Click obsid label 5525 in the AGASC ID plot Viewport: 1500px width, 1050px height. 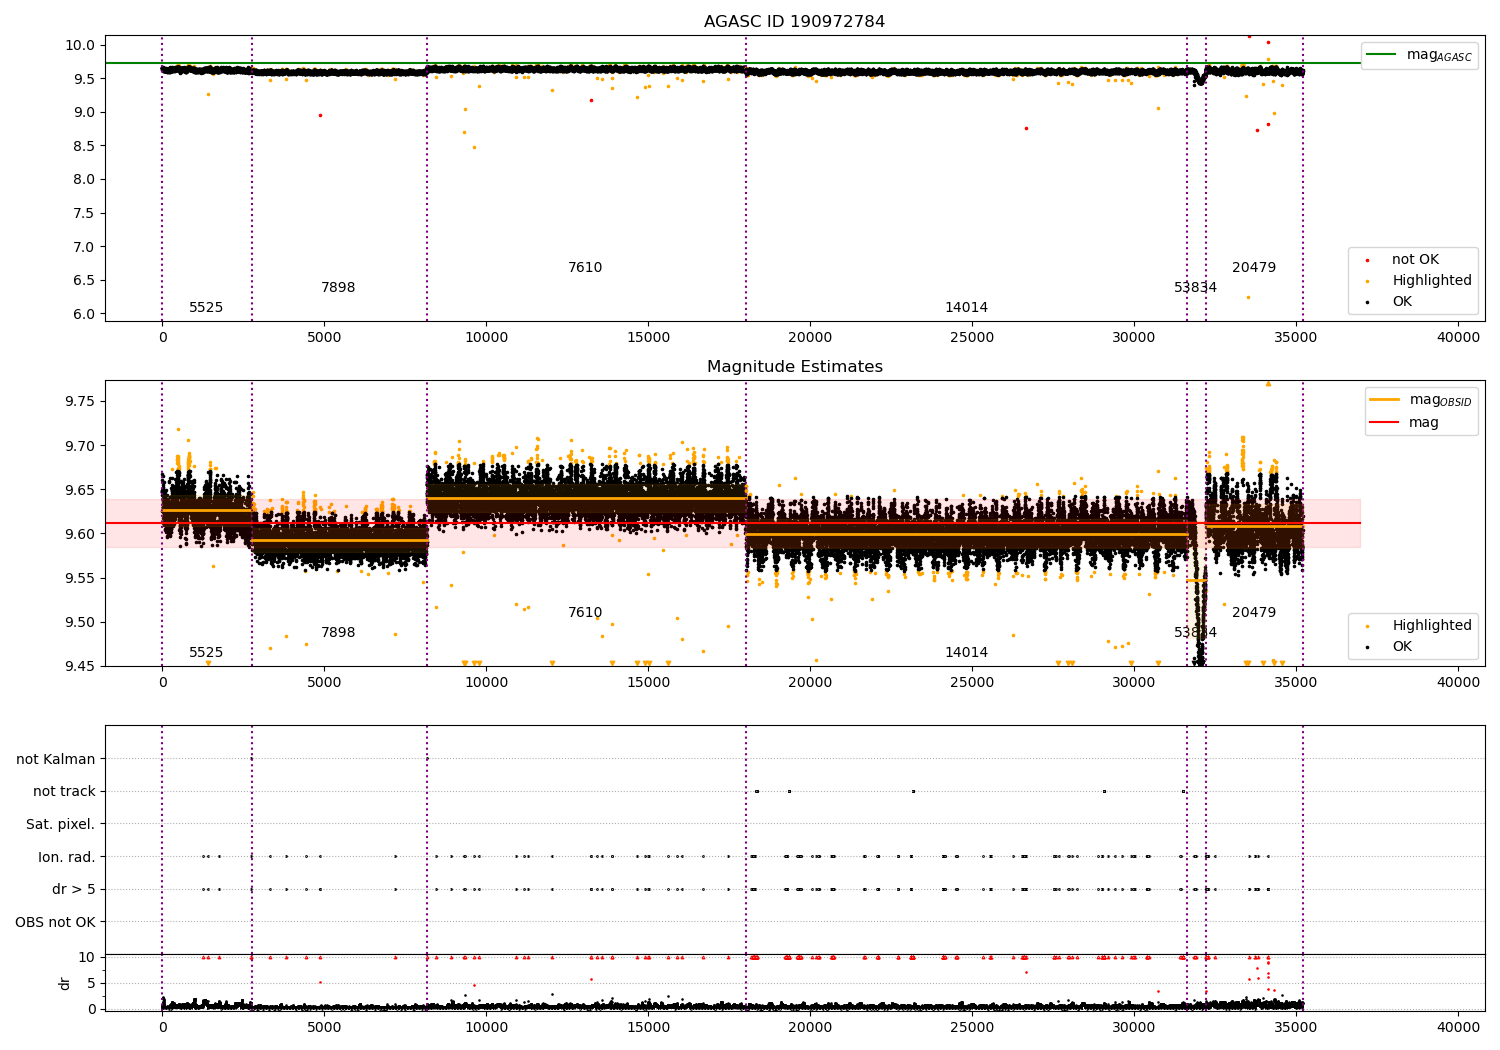click(x=206, y=308)
